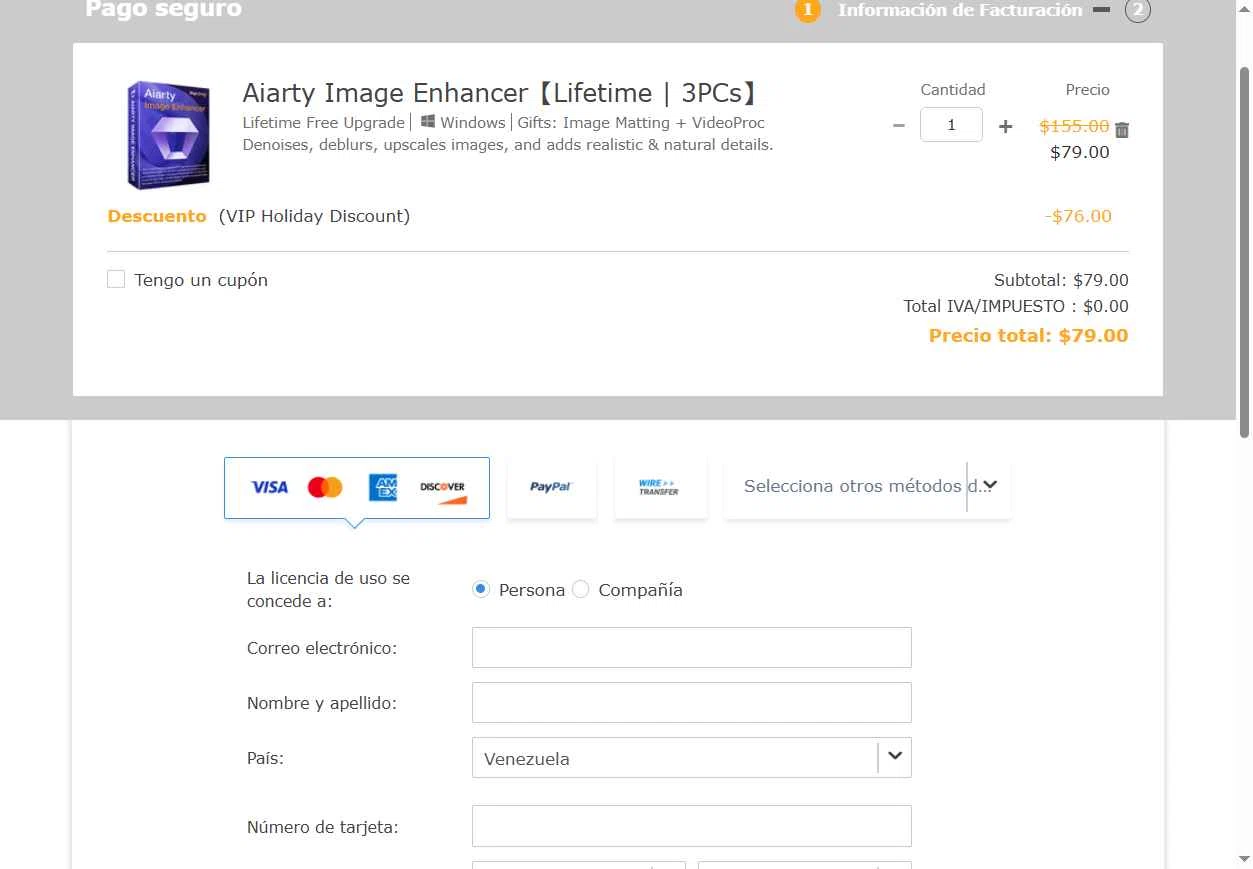Image resolution: width=1253 pixels, height=869 pixels.
Task: Open the País dropdown showing Venezuela
Action: pos(692,758)
